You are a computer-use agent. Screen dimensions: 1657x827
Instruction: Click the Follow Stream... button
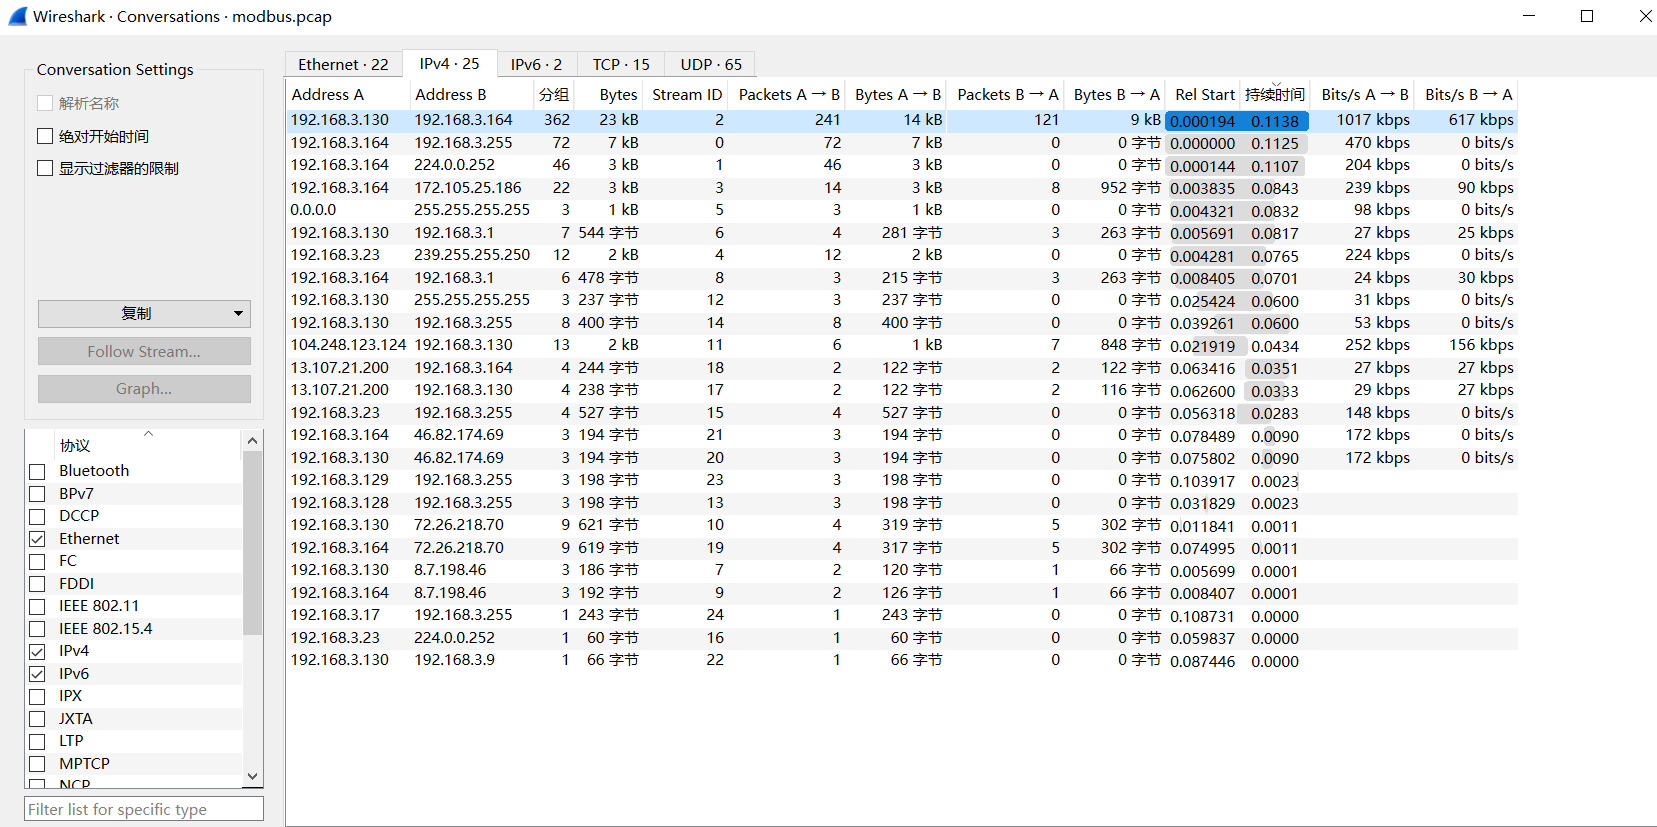(144, 351)
